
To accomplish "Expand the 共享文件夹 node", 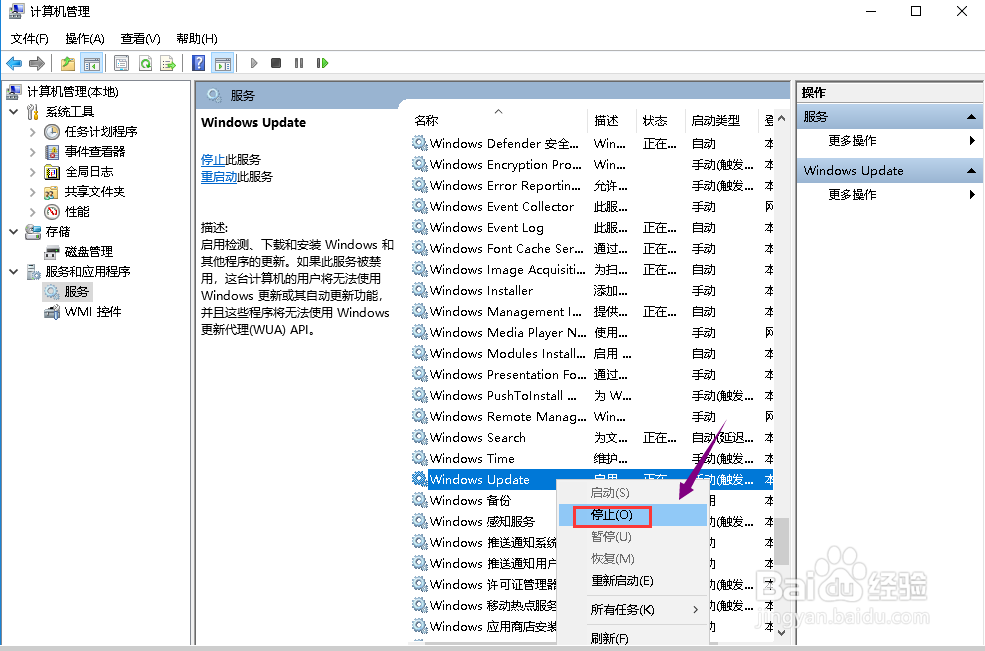I will click(33, 192).
